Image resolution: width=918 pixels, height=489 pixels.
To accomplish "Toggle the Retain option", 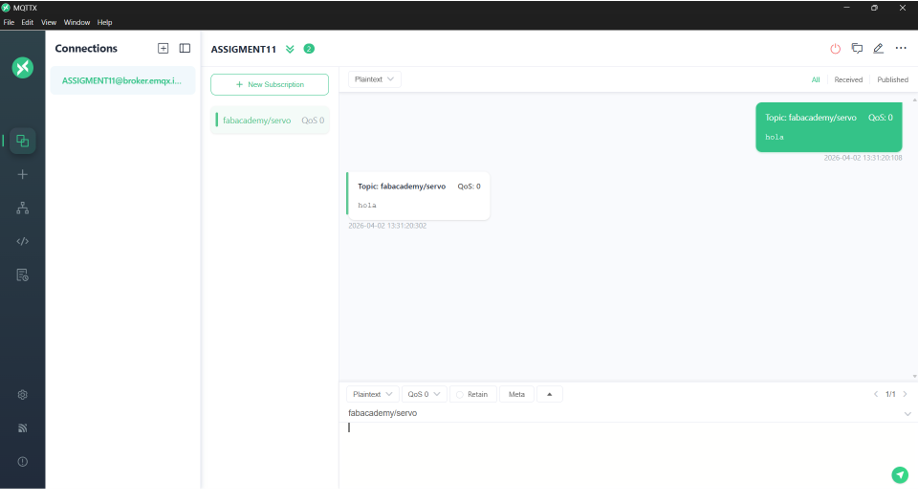I will point(472,394).
